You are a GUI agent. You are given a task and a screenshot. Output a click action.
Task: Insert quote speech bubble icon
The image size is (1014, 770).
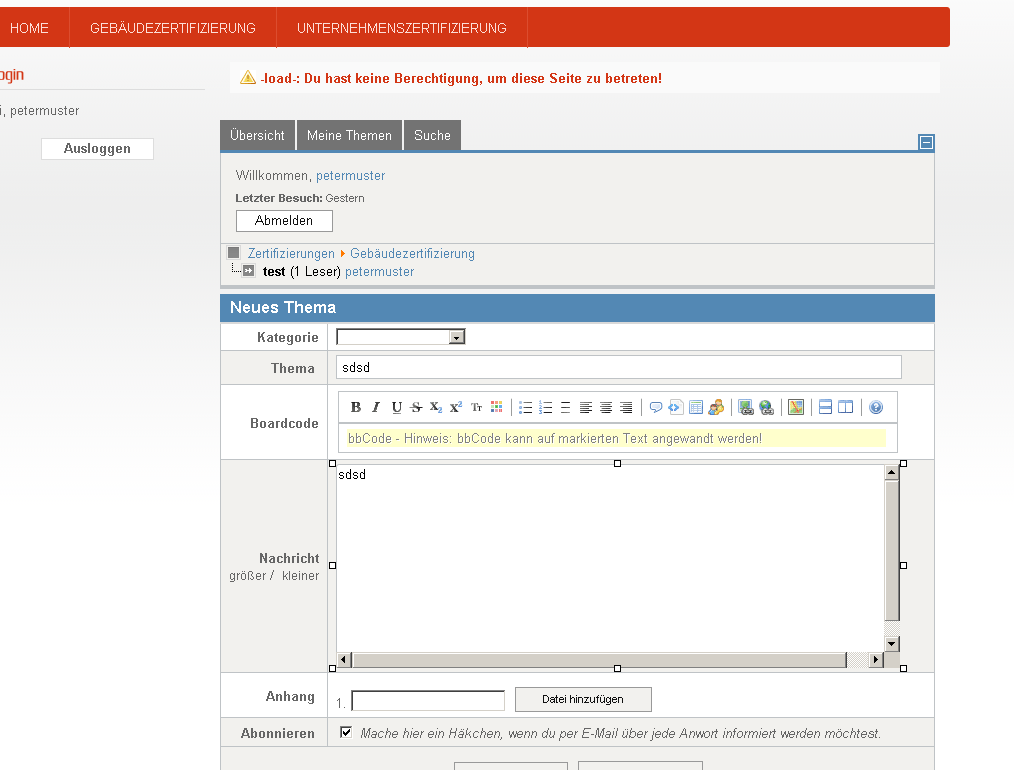pyautogui.click(x=656, y=407)
